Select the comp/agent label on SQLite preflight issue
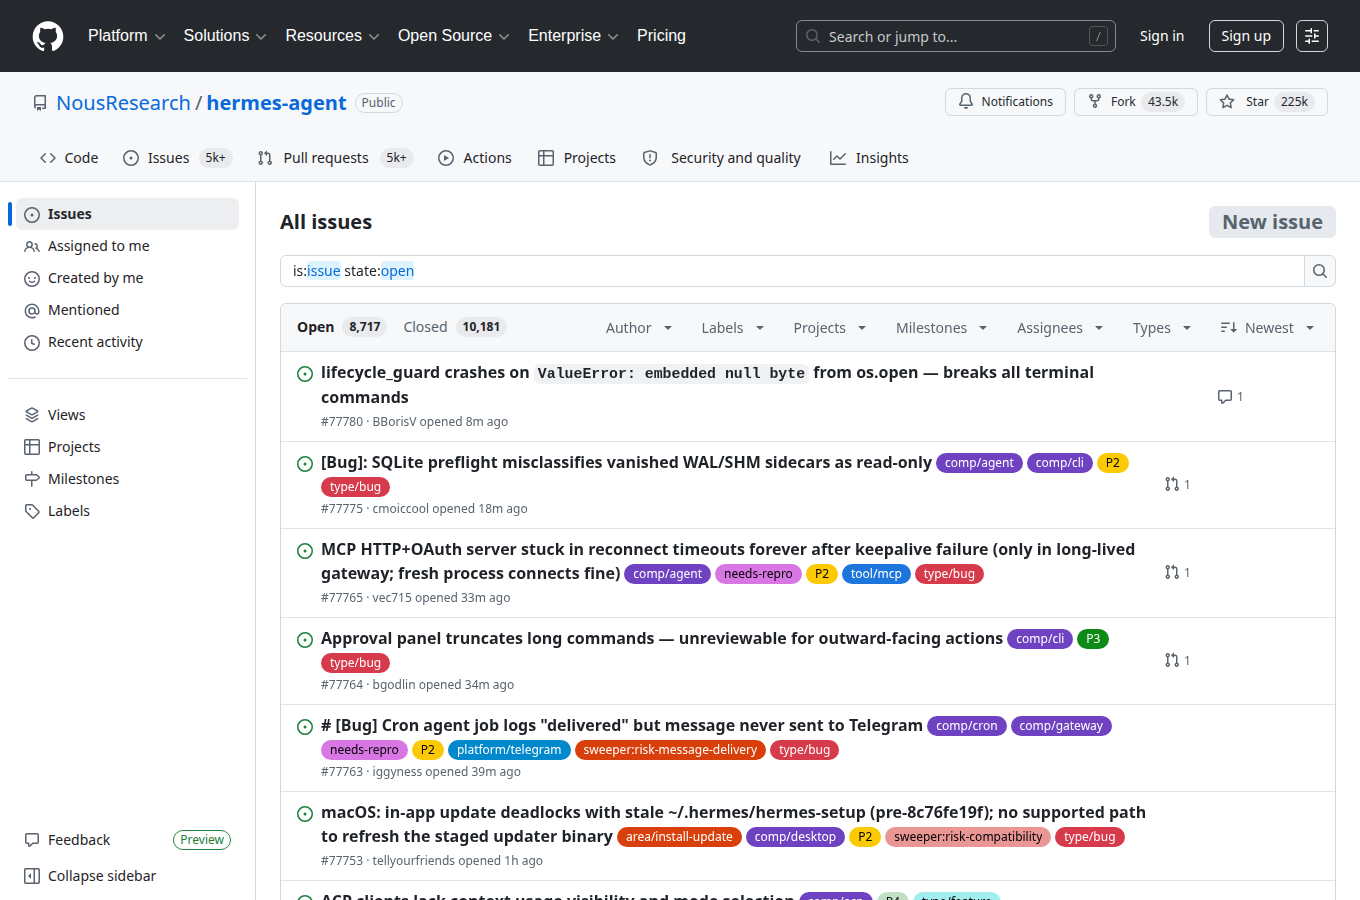The height and width of the screenshot is (900, 1360). (979, 463)
